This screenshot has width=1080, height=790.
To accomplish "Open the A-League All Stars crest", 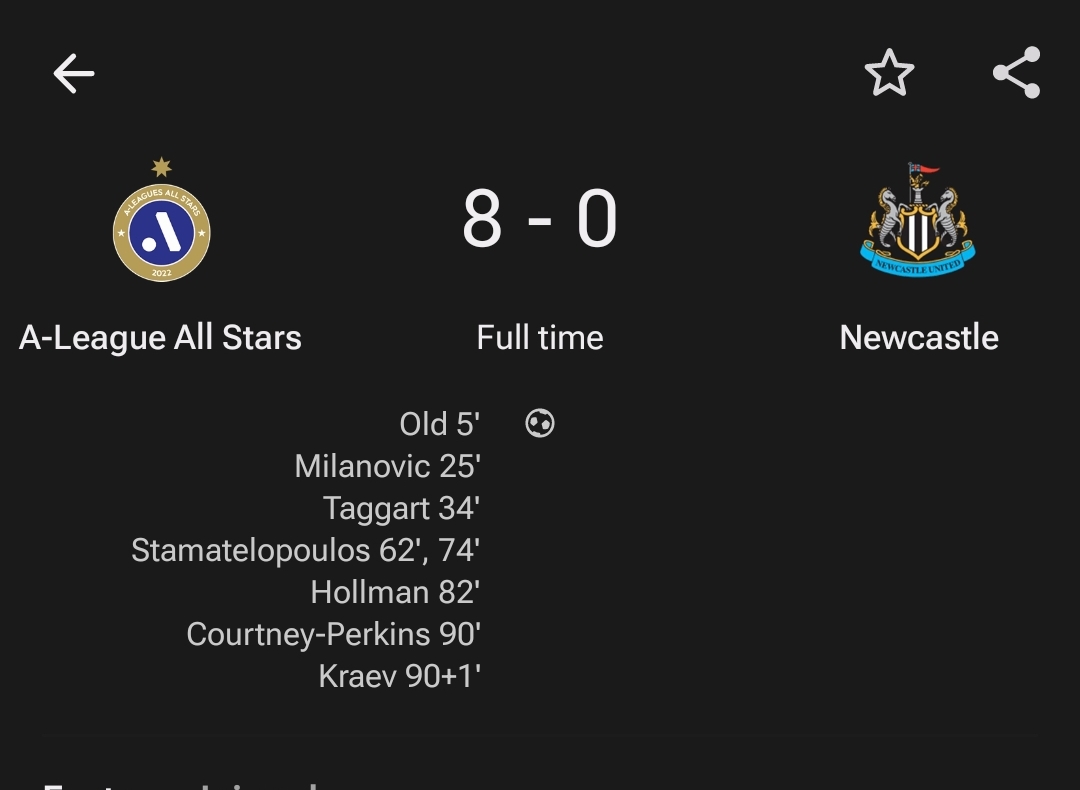I will pos(162,220).
